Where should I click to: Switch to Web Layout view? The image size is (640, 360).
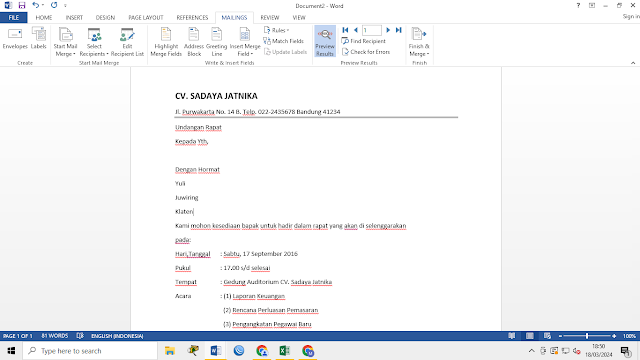click(x=547, y=336)
